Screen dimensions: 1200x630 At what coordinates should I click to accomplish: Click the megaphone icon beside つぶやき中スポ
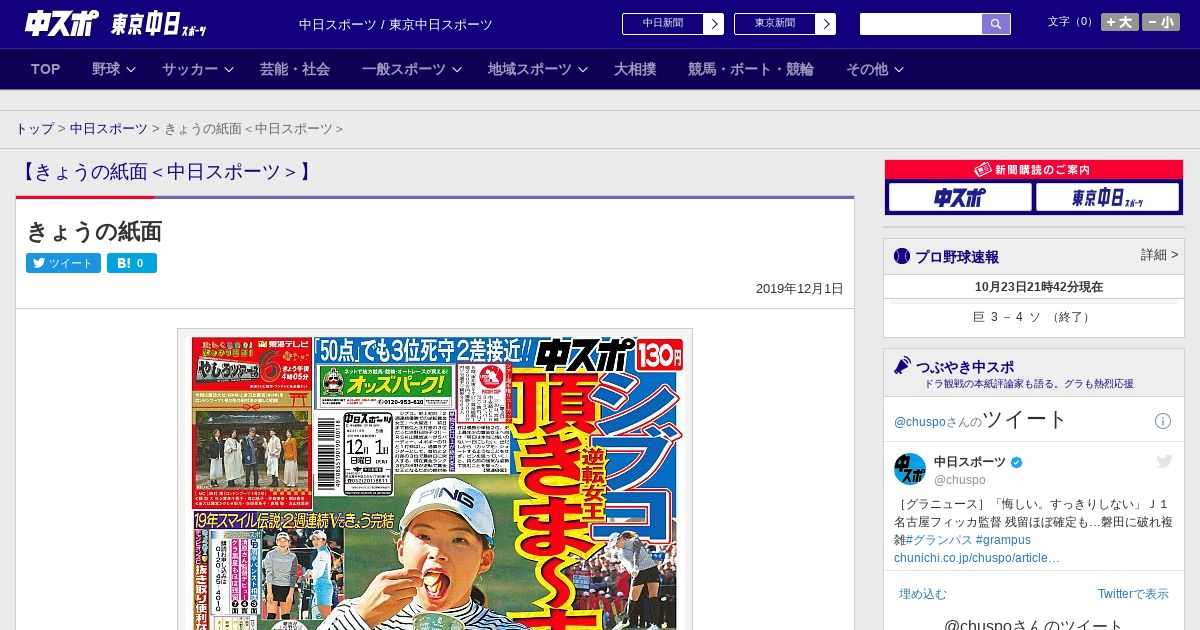click(903, 366)
